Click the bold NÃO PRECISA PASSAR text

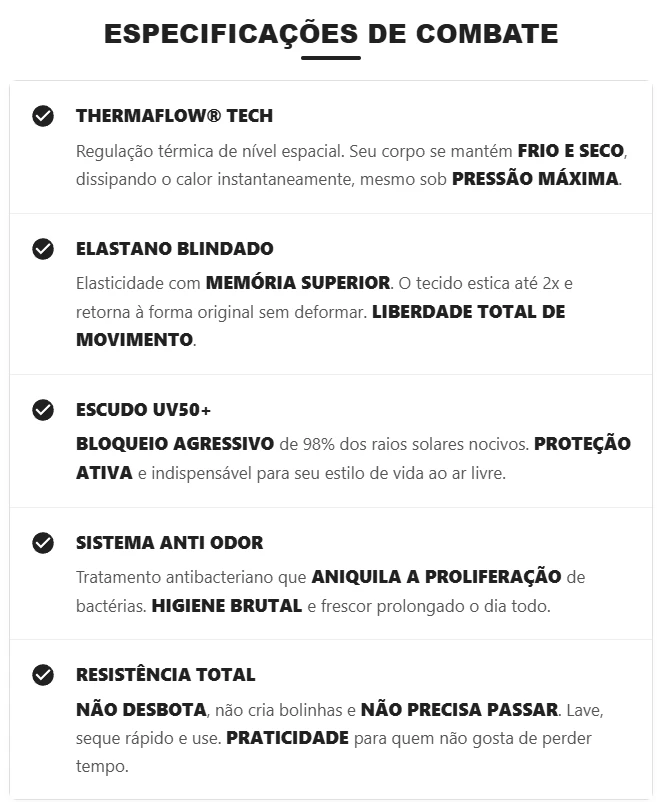[459, 710]
